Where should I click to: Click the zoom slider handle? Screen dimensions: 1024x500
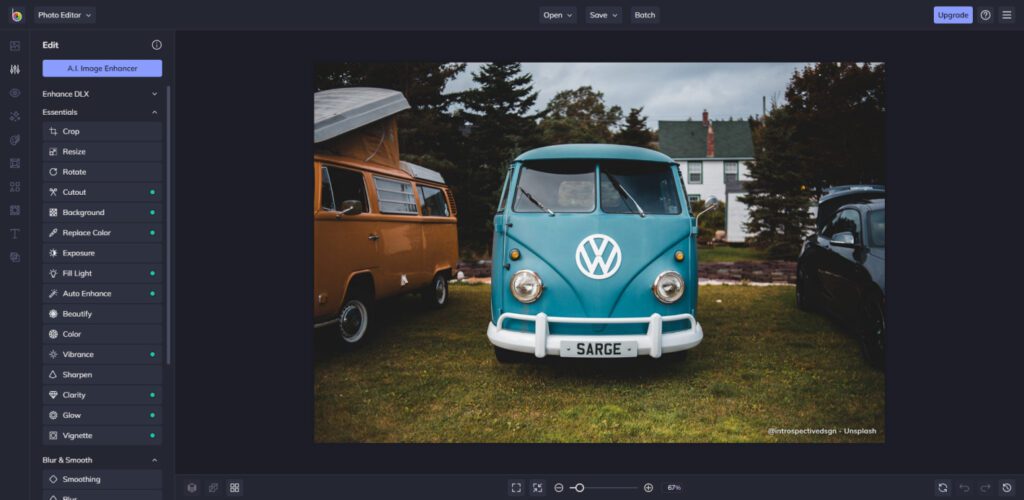[577, 488]
